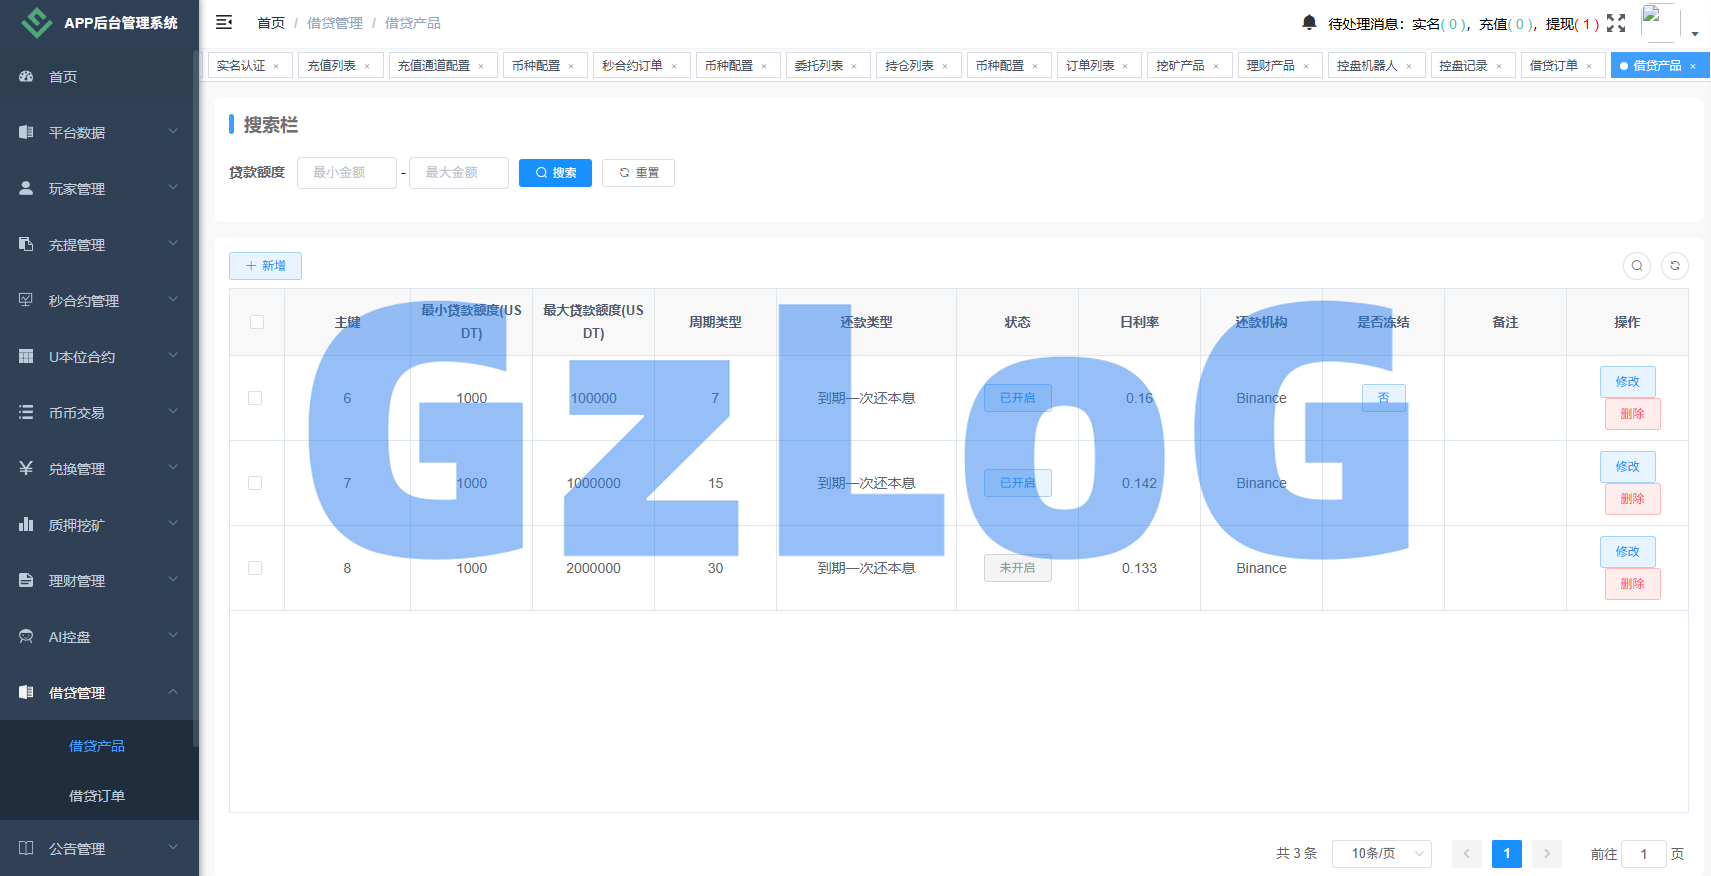Expand the 充提管理 menu chevron
The height and width of the screenshot is (876, 1711).
pos(173,243)
